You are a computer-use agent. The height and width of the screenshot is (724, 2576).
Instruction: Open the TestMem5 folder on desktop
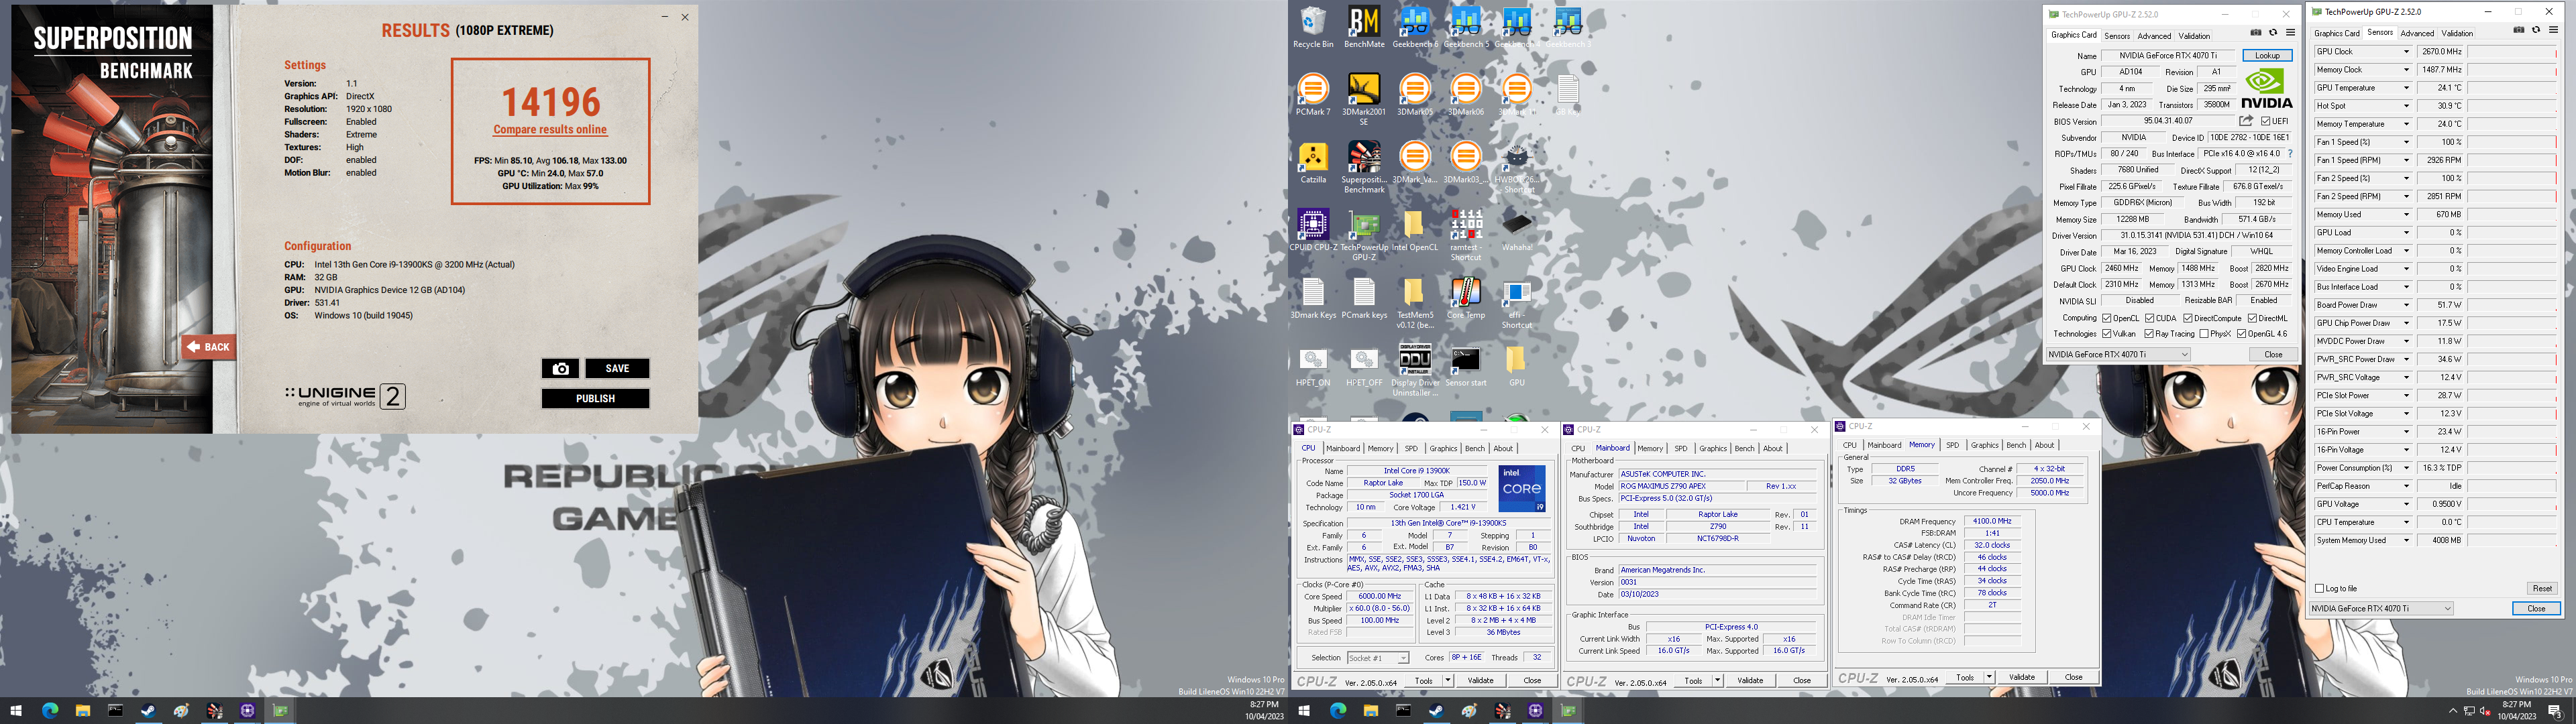(x=1415, y=303)
